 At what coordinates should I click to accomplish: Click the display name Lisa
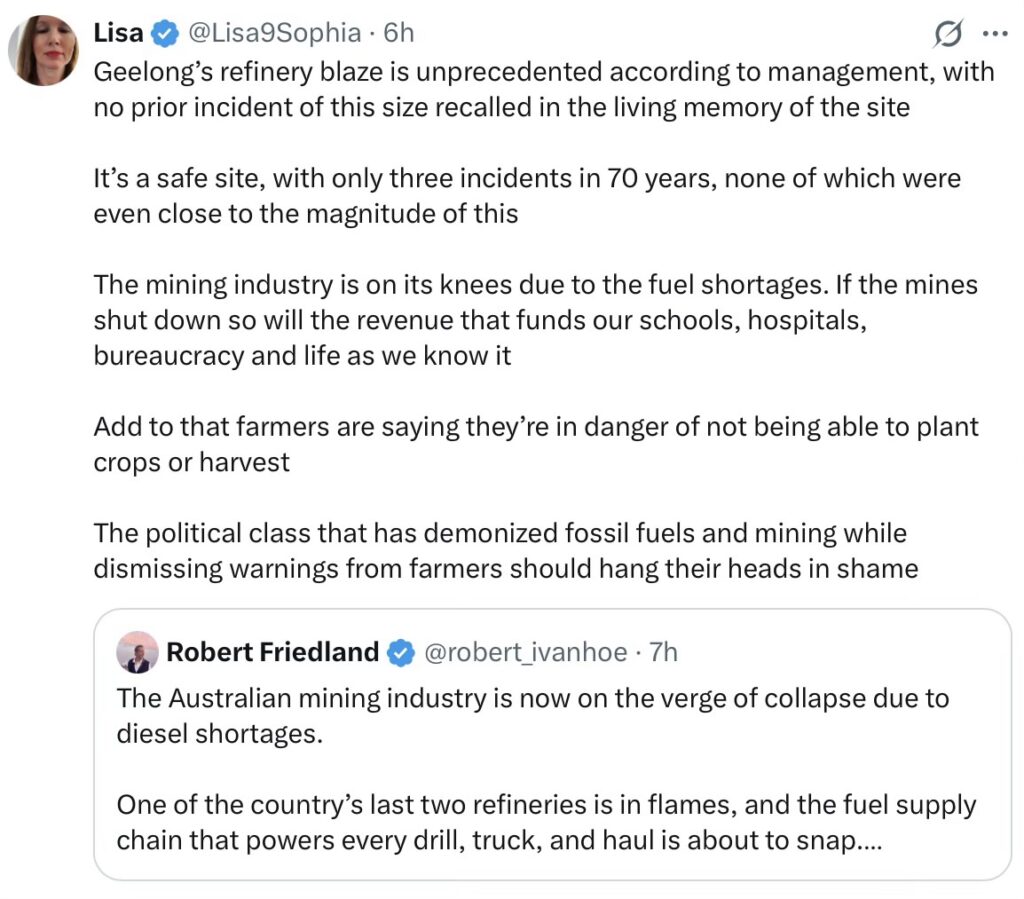tap(118, 33)
